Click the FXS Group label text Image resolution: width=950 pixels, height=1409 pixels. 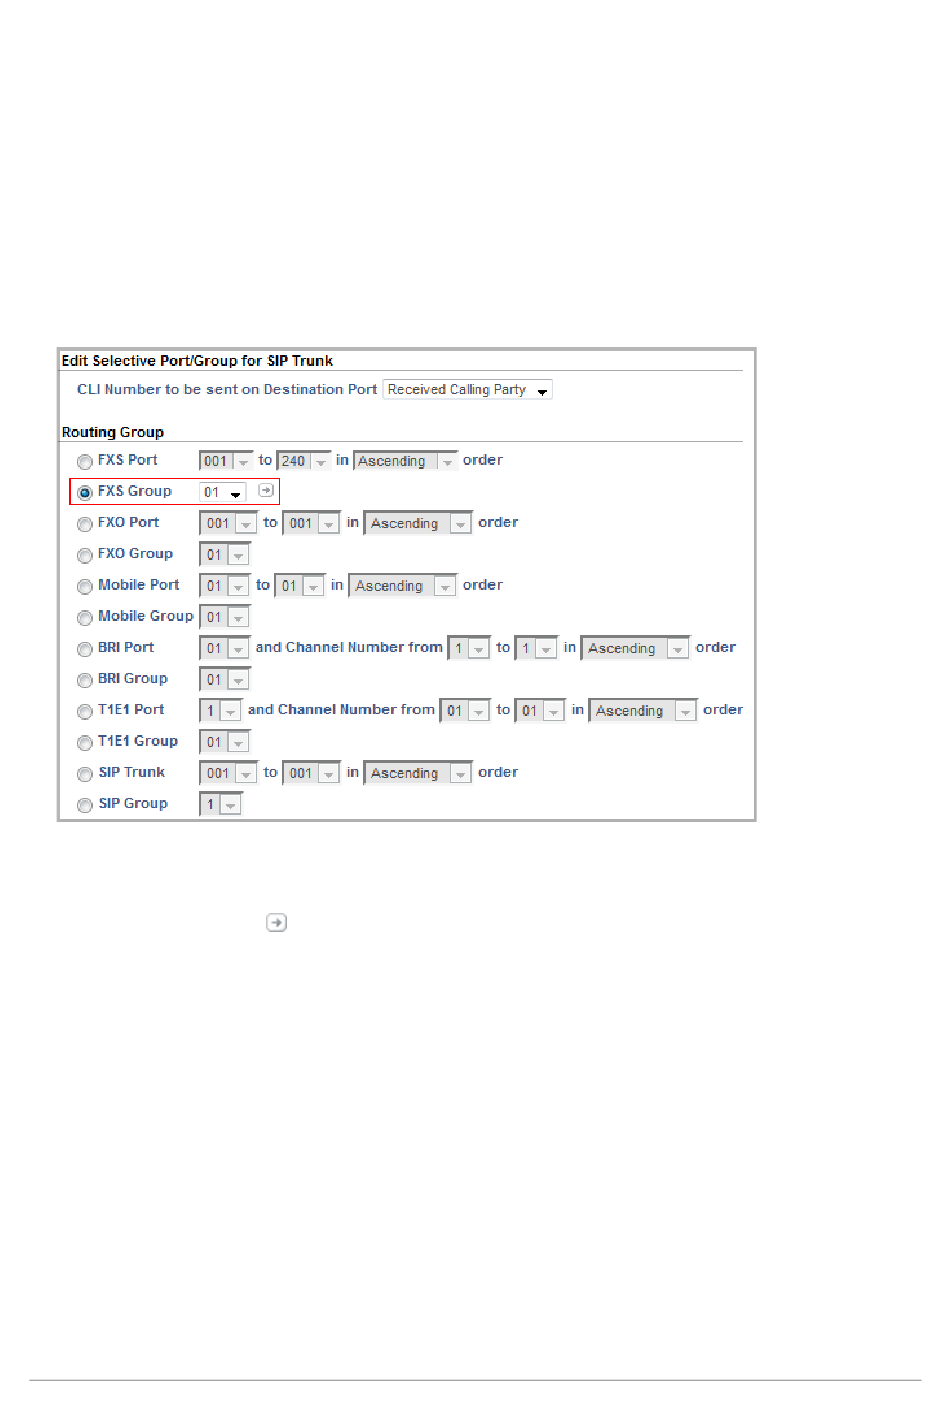pyautogui.click(x=135, y=491)
